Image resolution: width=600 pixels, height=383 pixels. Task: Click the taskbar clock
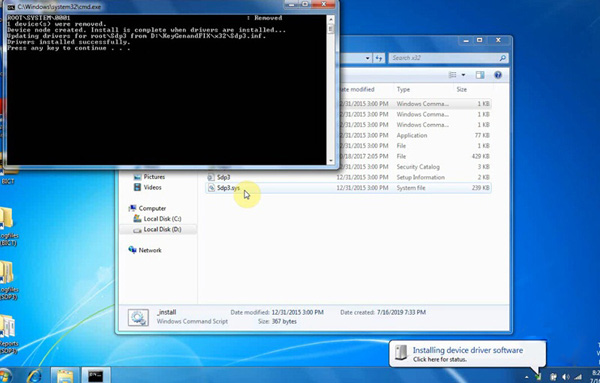(595, 376)
